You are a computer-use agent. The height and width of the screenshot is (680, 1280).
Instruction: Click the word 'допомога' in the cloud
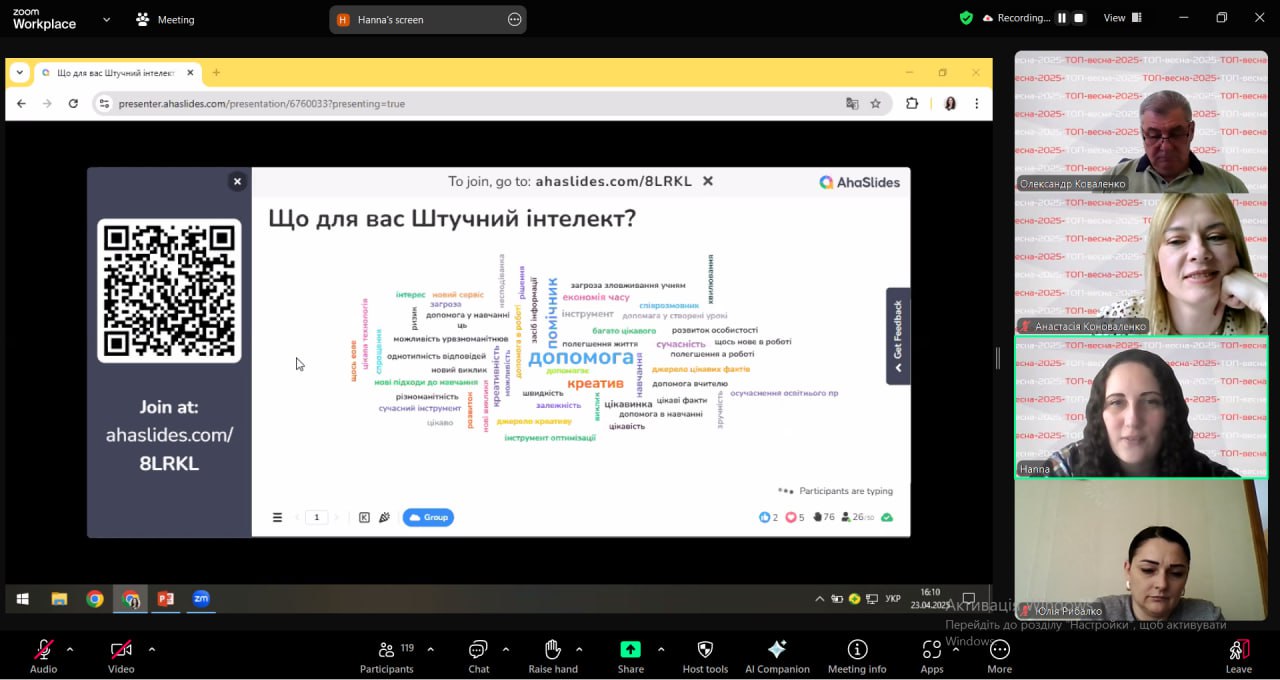[581, 357]
